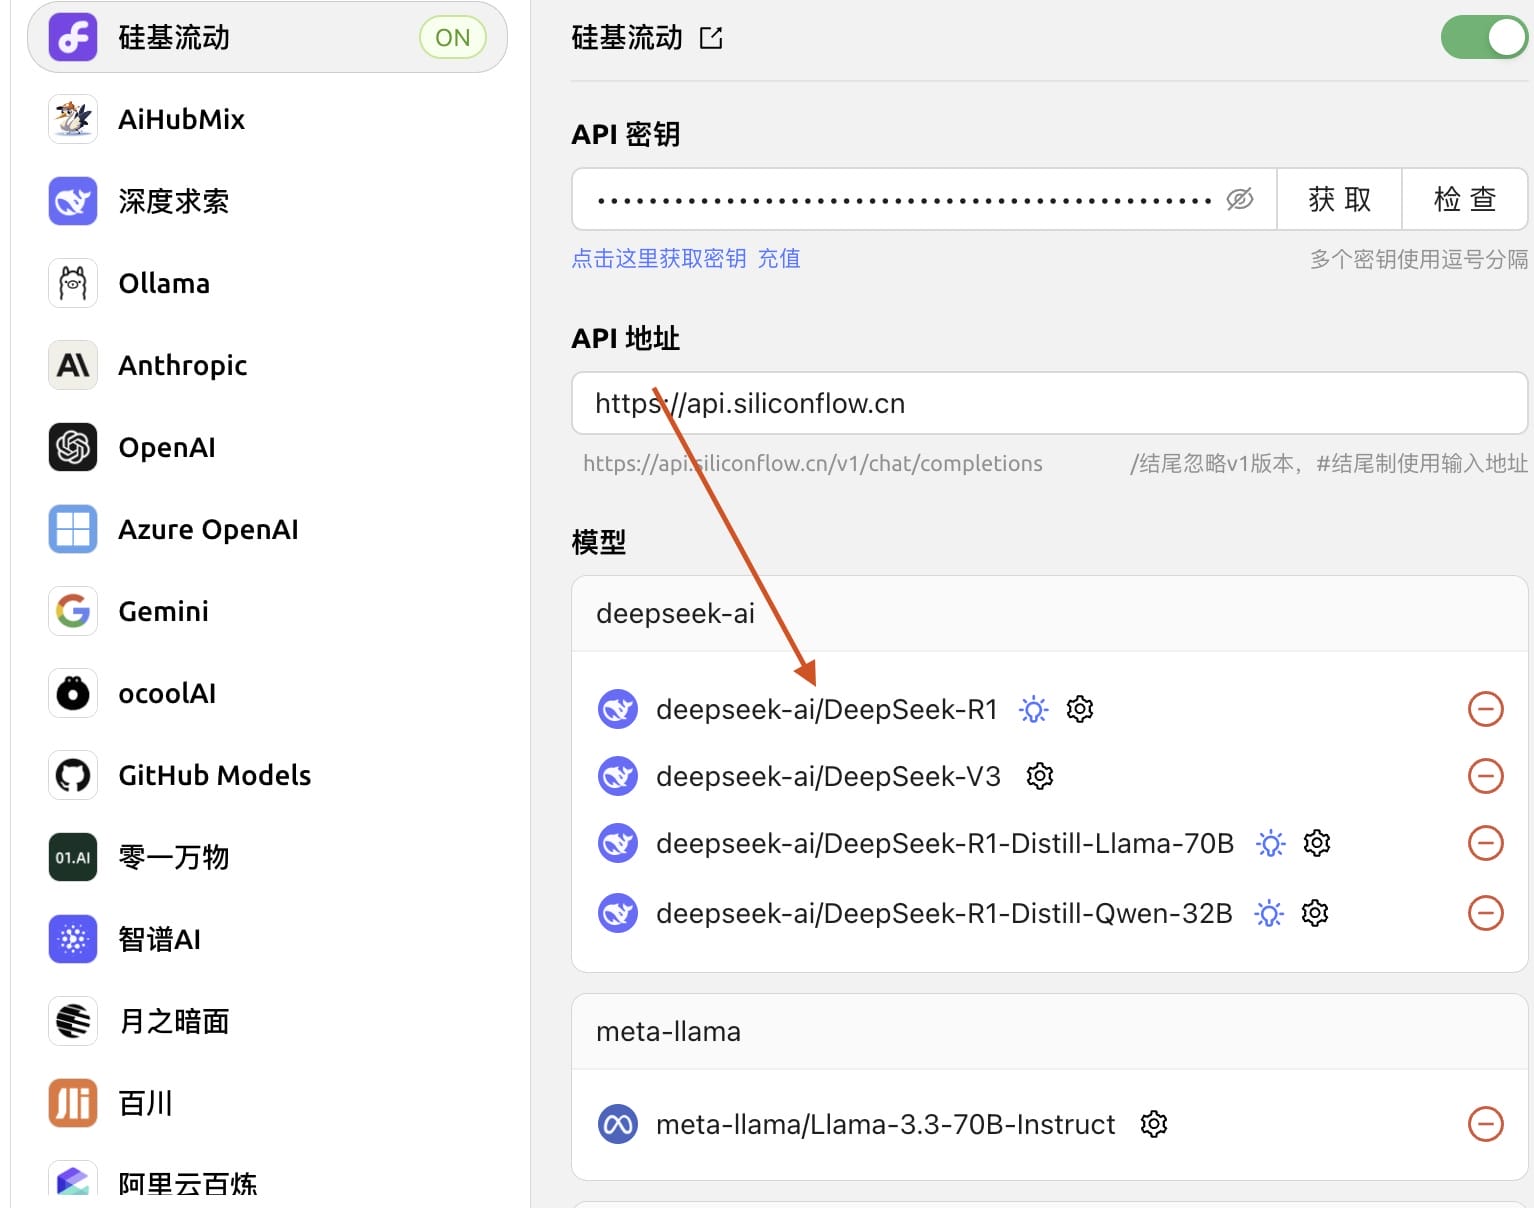1534x1208 pixels.
Task: Click the DeepSeek whale logo beside DeepSeek-V3
Action: [618, 776]
